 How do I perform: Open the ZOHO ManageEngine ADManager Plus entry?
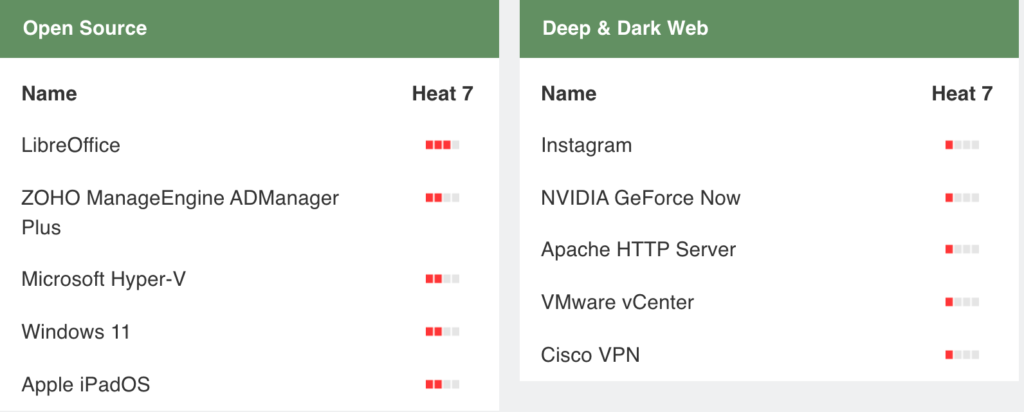tap(180, 212)
